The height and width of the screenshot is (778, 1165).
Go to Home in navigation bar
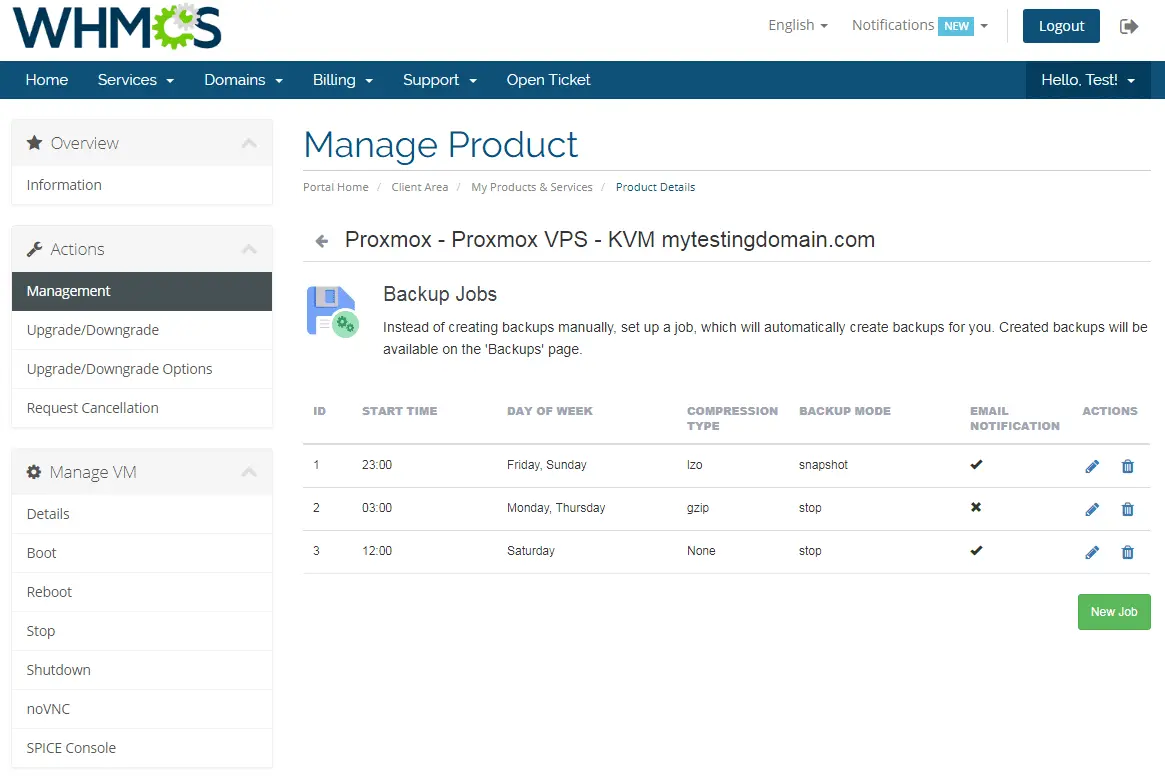(47, 80)
